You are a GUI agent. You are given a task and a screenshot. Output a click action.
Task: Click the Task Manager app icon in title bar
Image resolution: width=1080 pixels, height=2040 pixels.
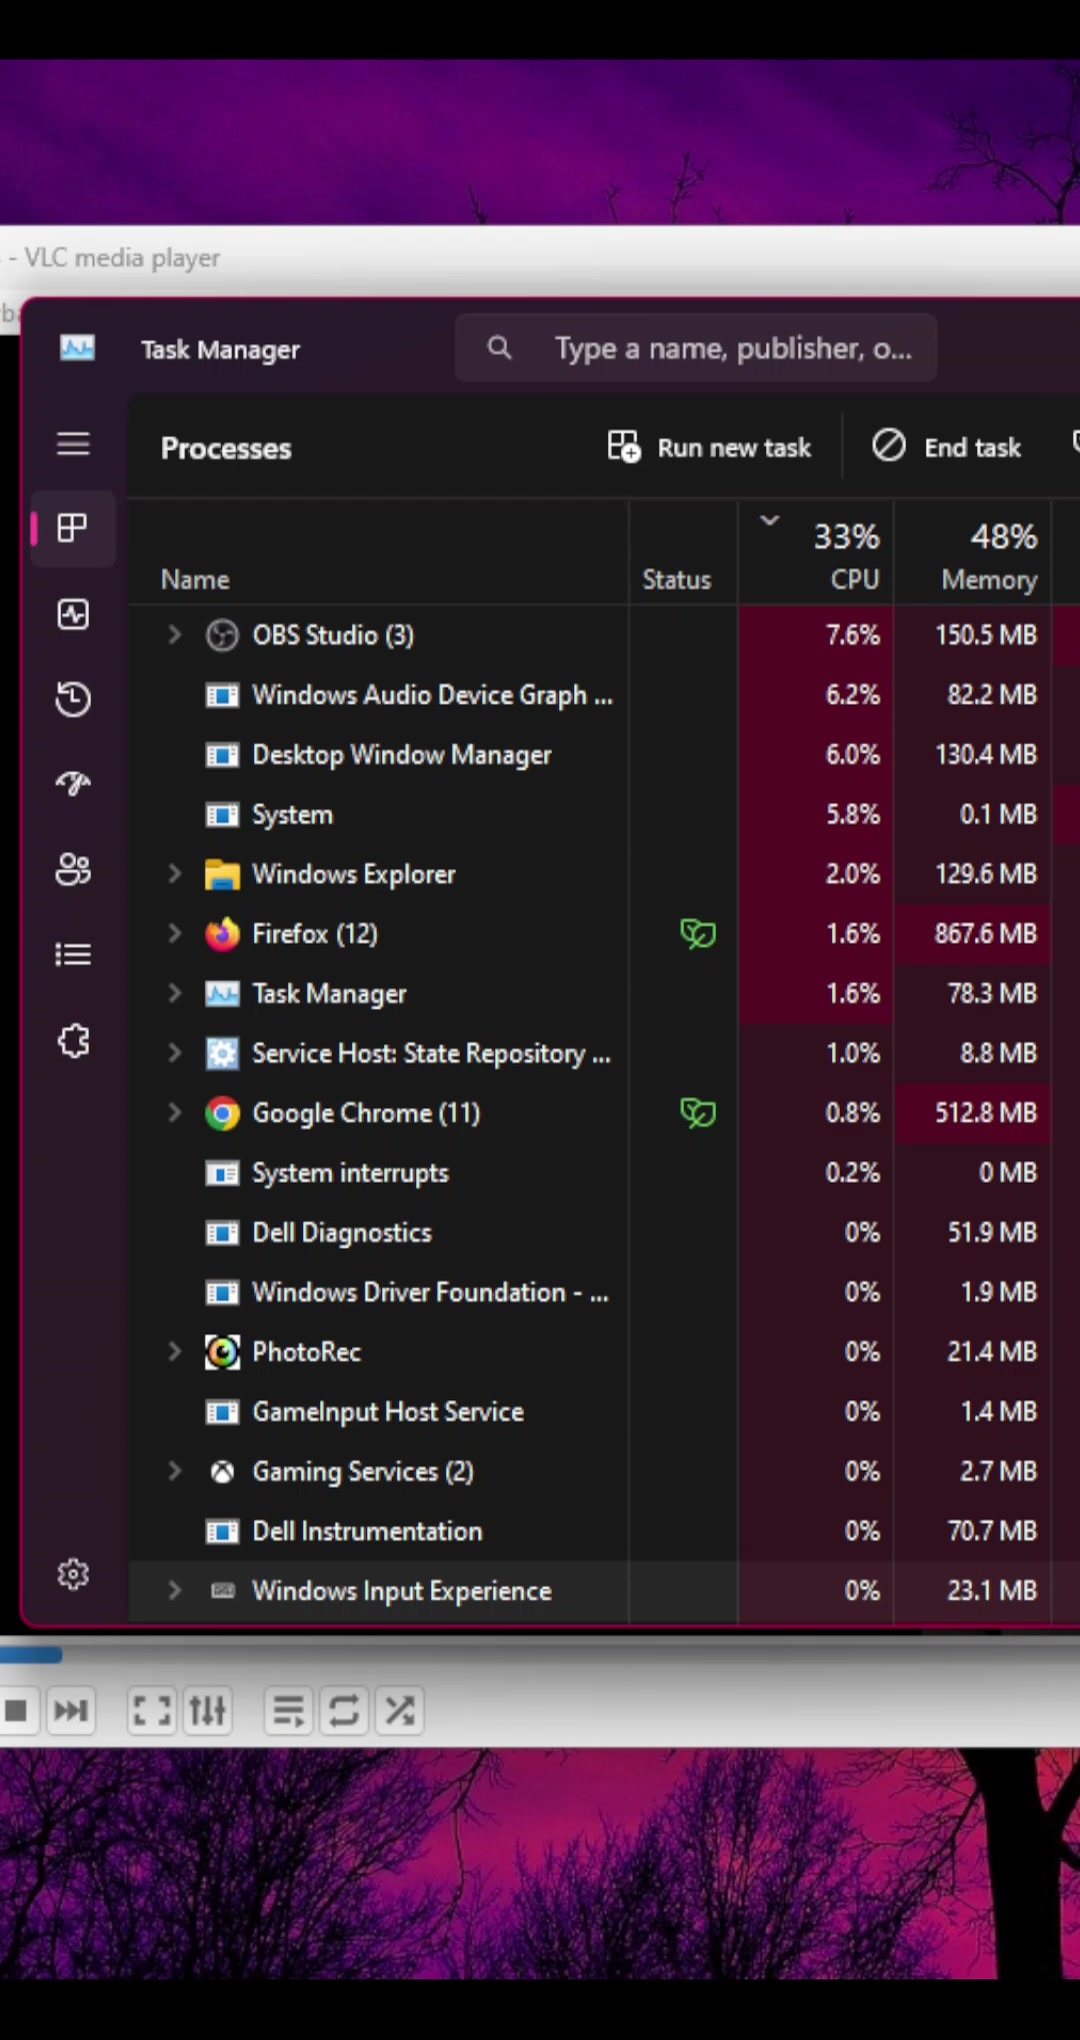click(78, 349)
